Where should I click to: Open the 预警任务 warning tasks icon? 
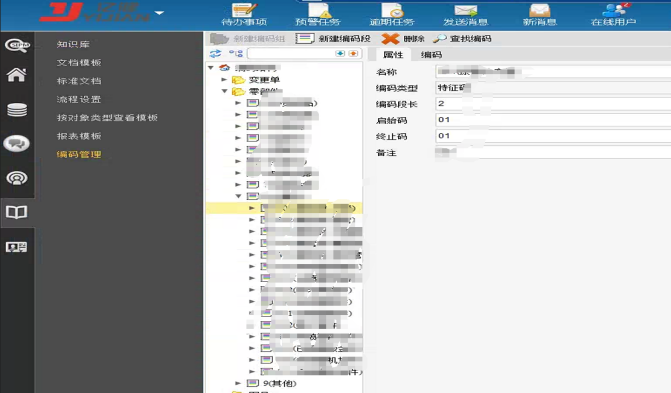point(318,14)
